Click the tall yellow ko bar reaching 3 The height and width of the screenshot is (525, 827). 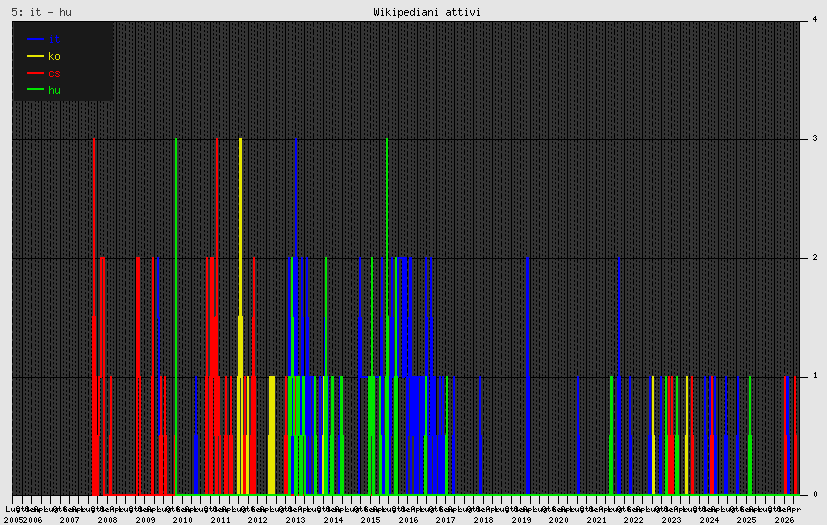click(241, 317)
